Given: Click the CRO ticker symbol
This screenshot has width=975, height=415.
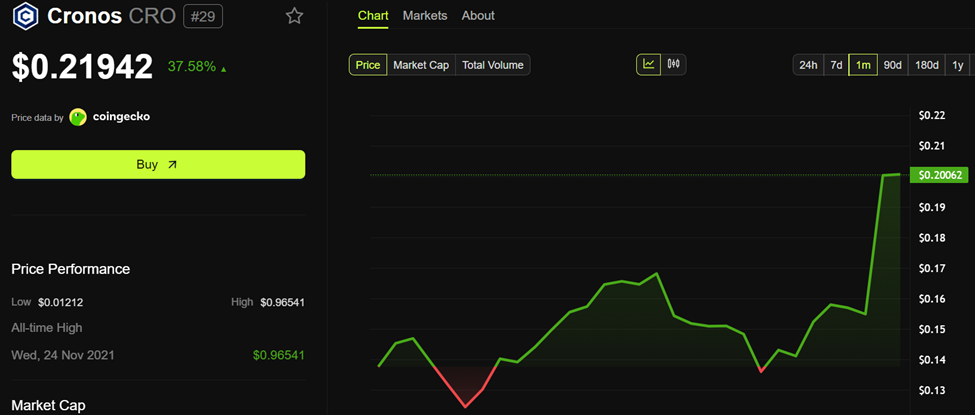Looking at the screenshot, I should tap(152, 16).
